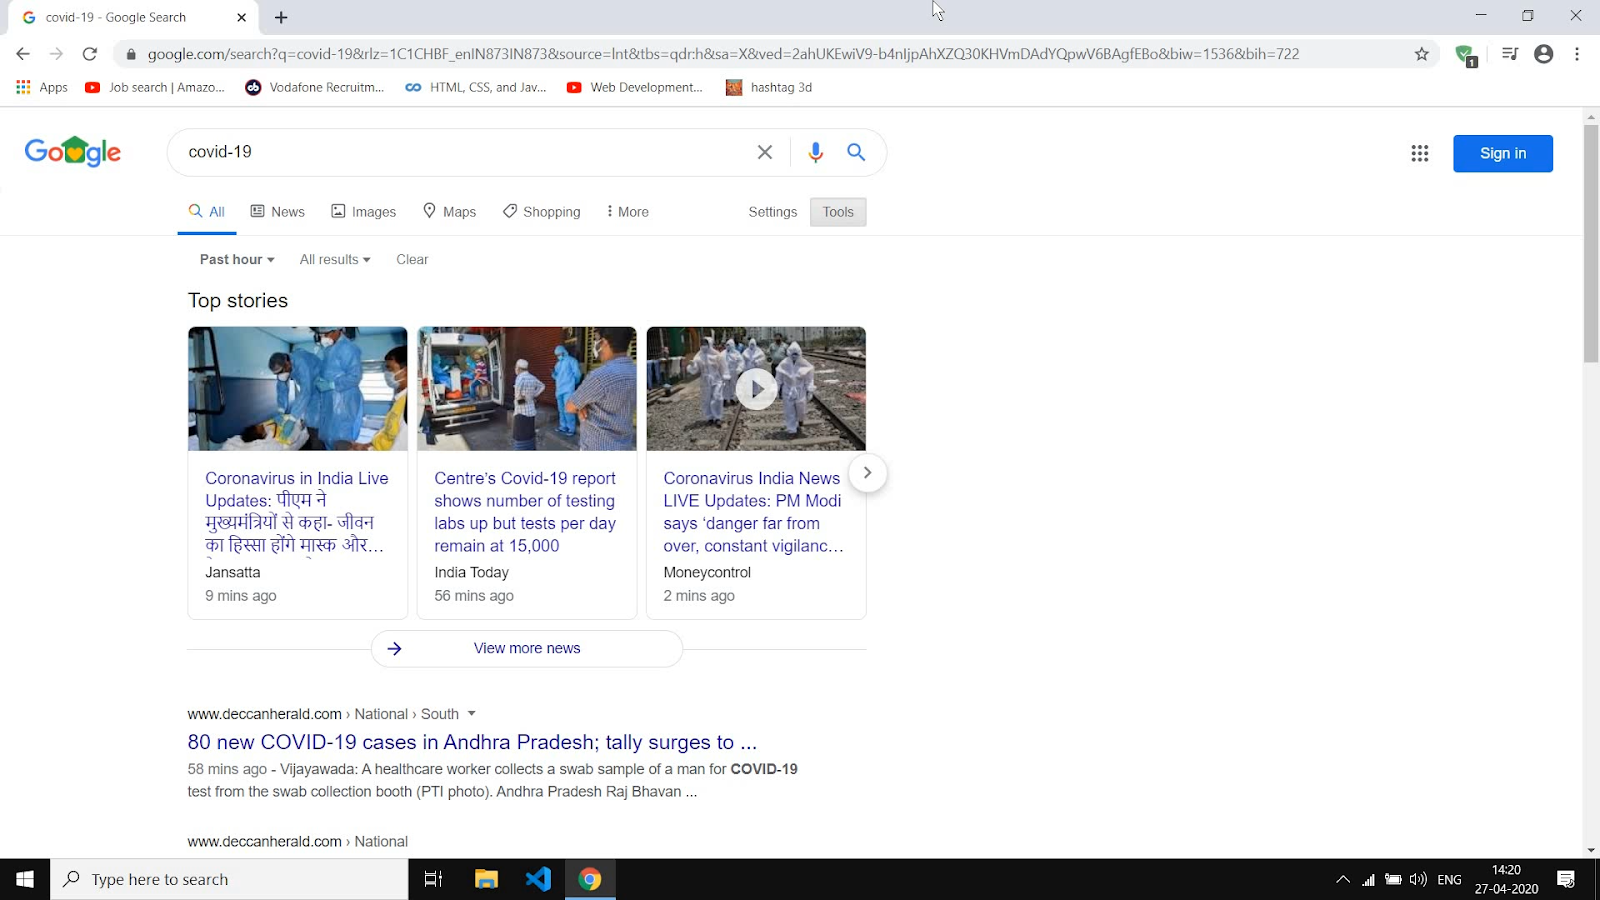
Task: Click the Chrome icon on the taskbar
Action: tap(590, 879)
